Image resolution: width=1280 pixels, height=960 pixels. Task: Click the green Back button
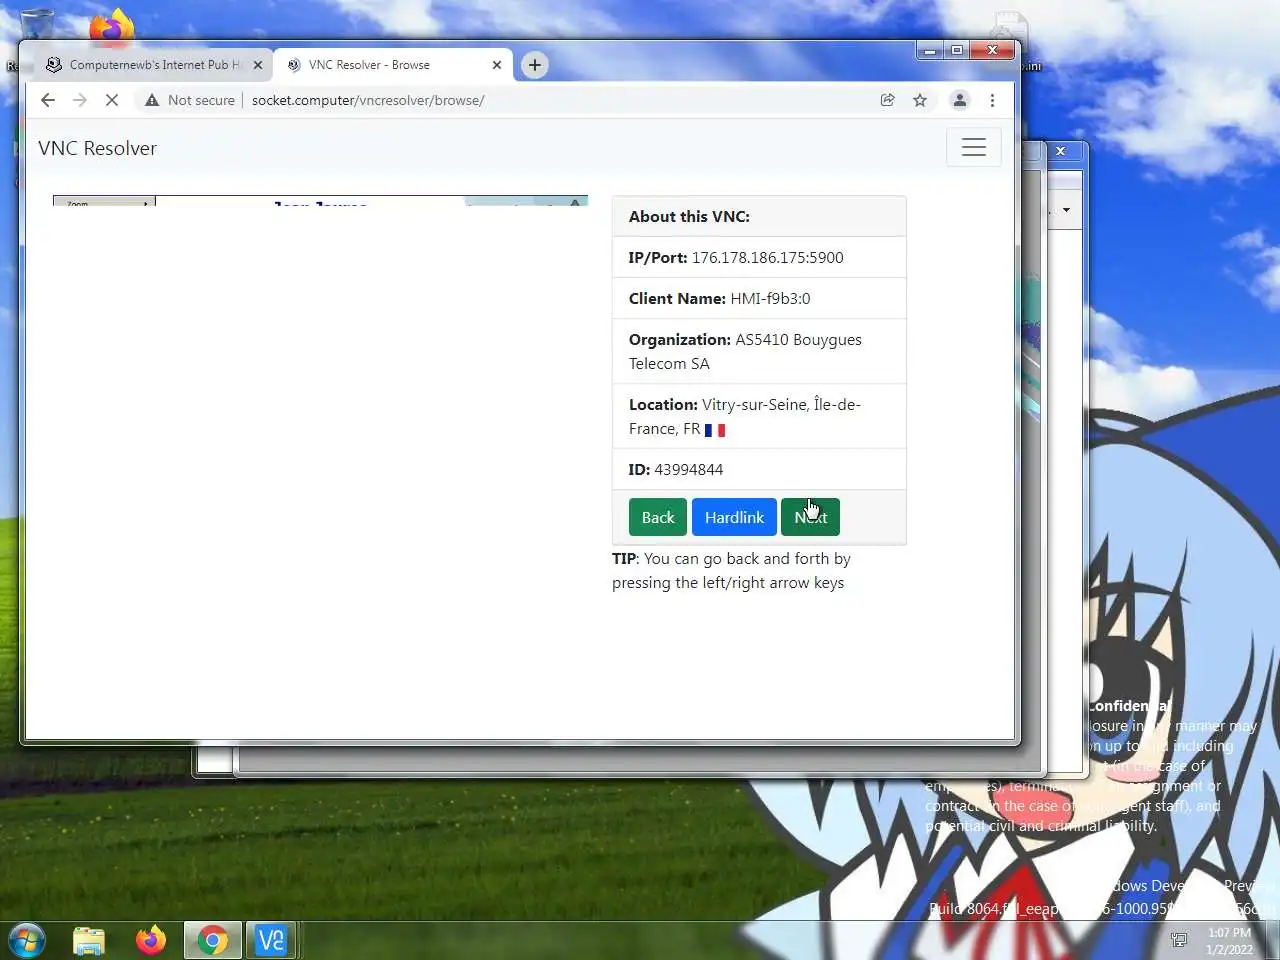click(x=658, y=517)
